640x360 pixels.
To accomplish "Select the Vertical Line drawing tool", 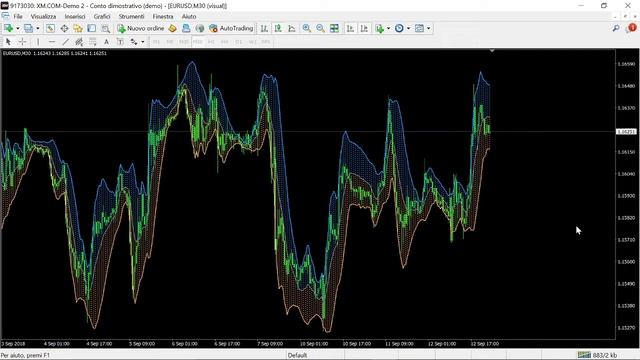I will [x=38, y=42].
